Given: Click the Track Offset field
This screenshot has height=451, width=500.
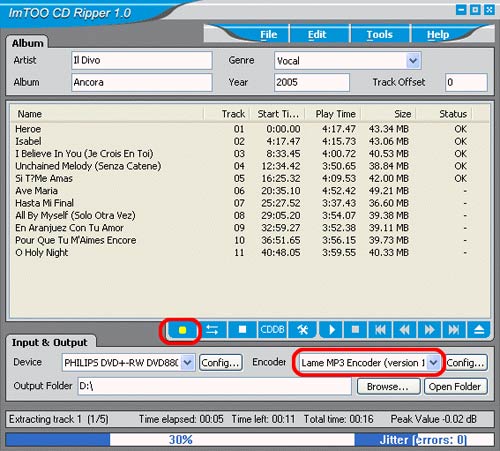Looking at the screenshot, I should (466, 82).
